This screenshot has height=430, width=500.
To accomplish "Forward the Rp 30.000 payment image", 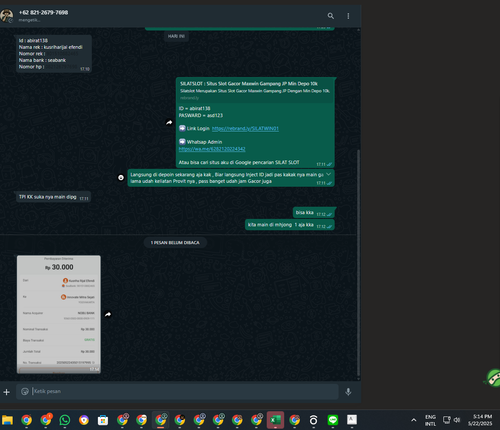I will pos(108,314).
